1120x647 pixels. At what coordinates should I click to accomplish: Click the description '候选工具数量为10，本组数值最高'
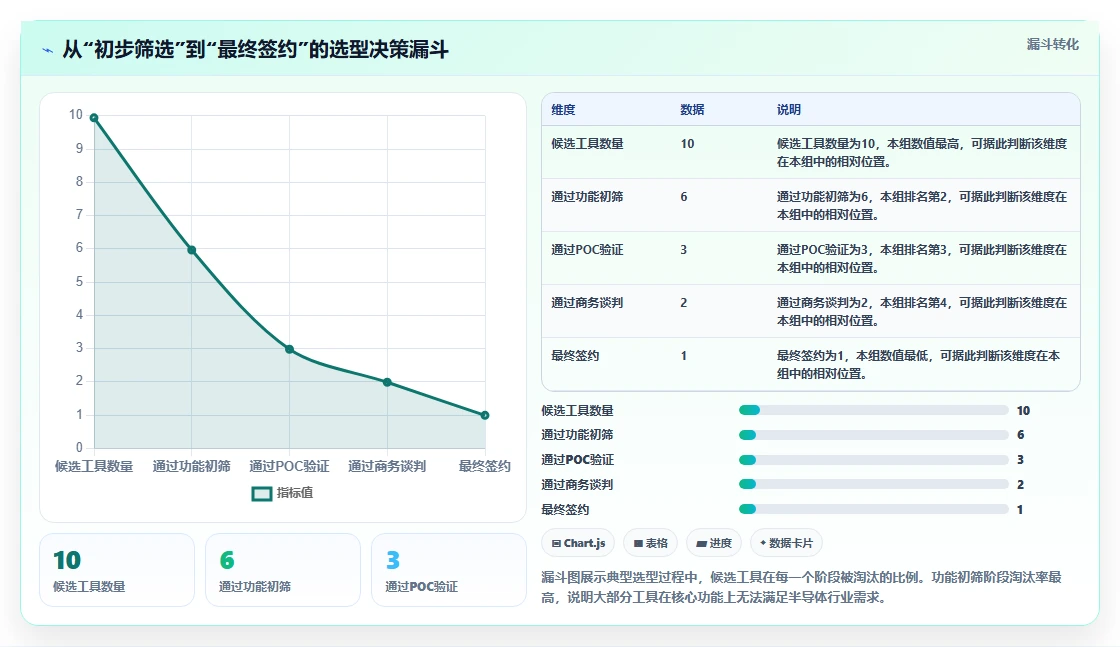click(x=921, y=152)
